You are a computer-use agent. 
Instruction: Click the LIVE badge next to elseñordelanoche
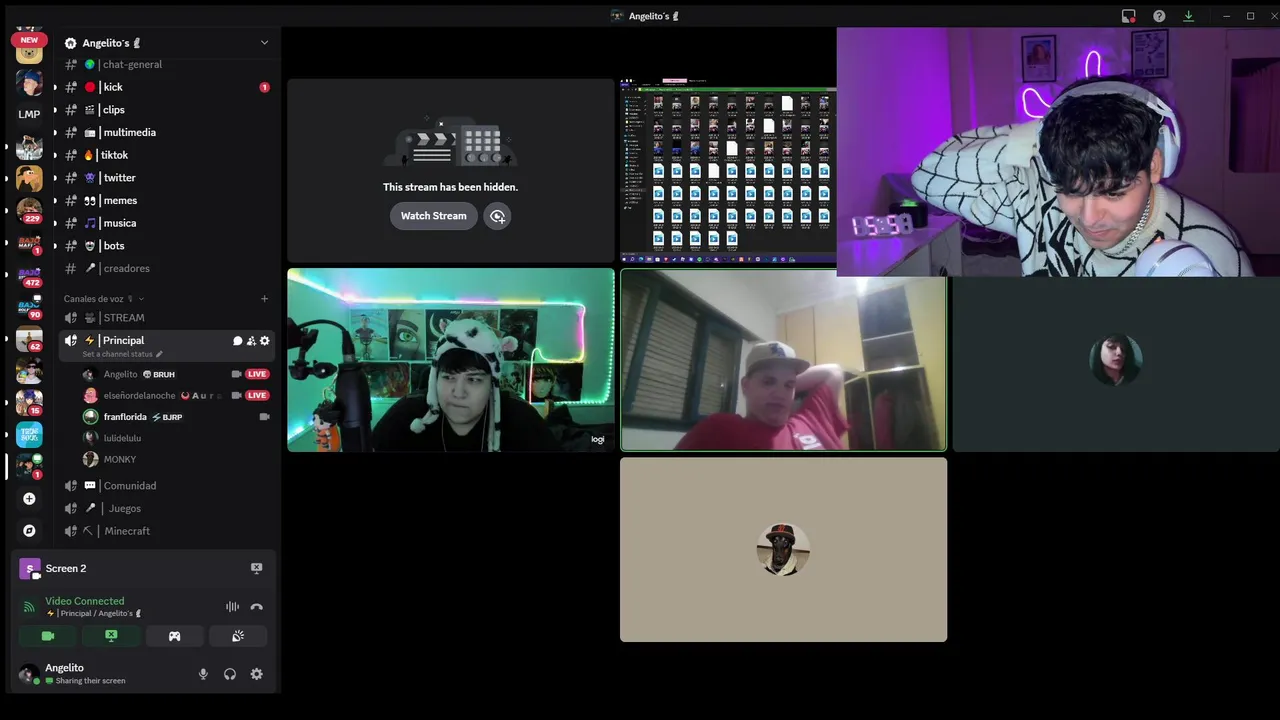(x=257, y=395)
